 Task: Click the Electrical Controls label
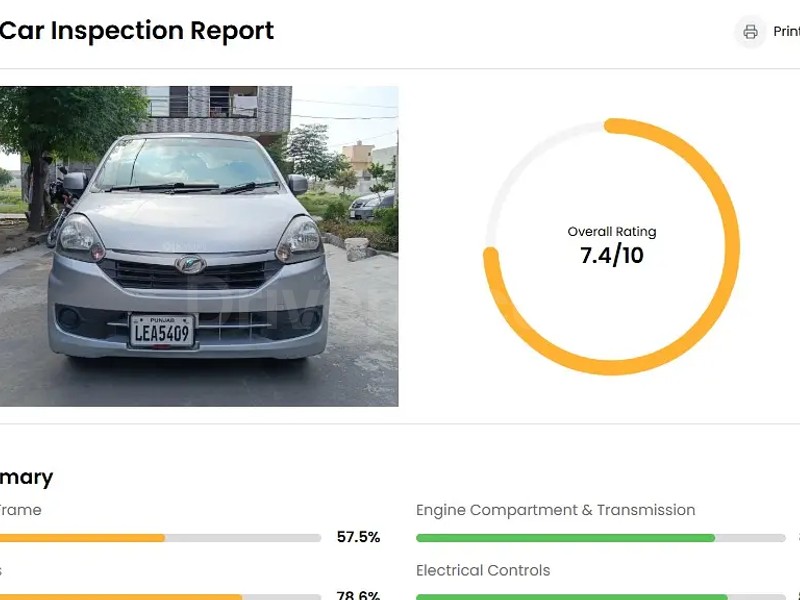(x=483, y=571)
